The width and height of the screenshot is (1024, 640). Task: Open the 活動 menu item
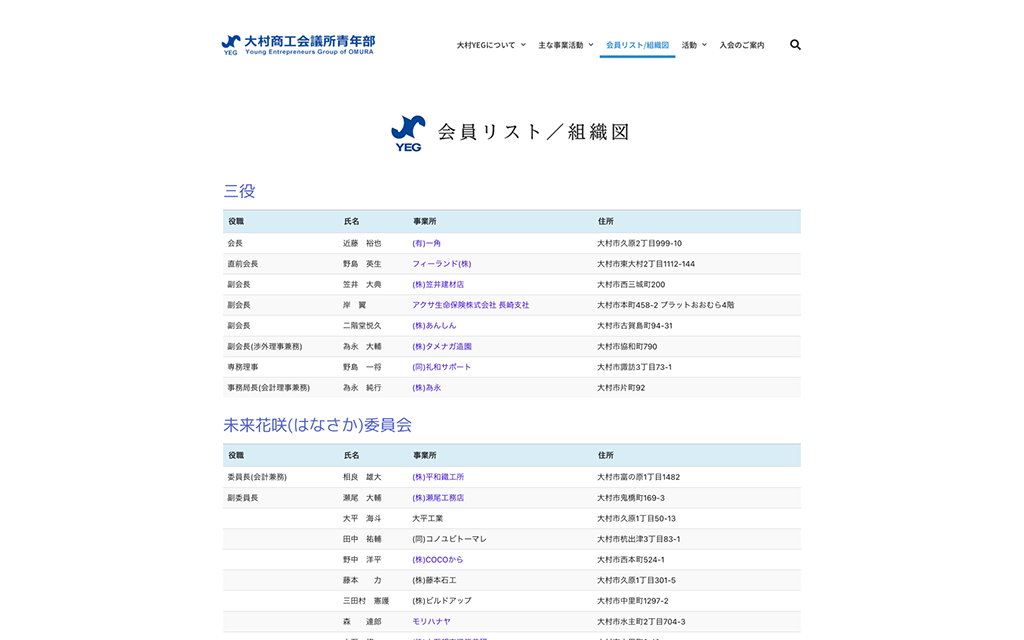coord(689,45)
